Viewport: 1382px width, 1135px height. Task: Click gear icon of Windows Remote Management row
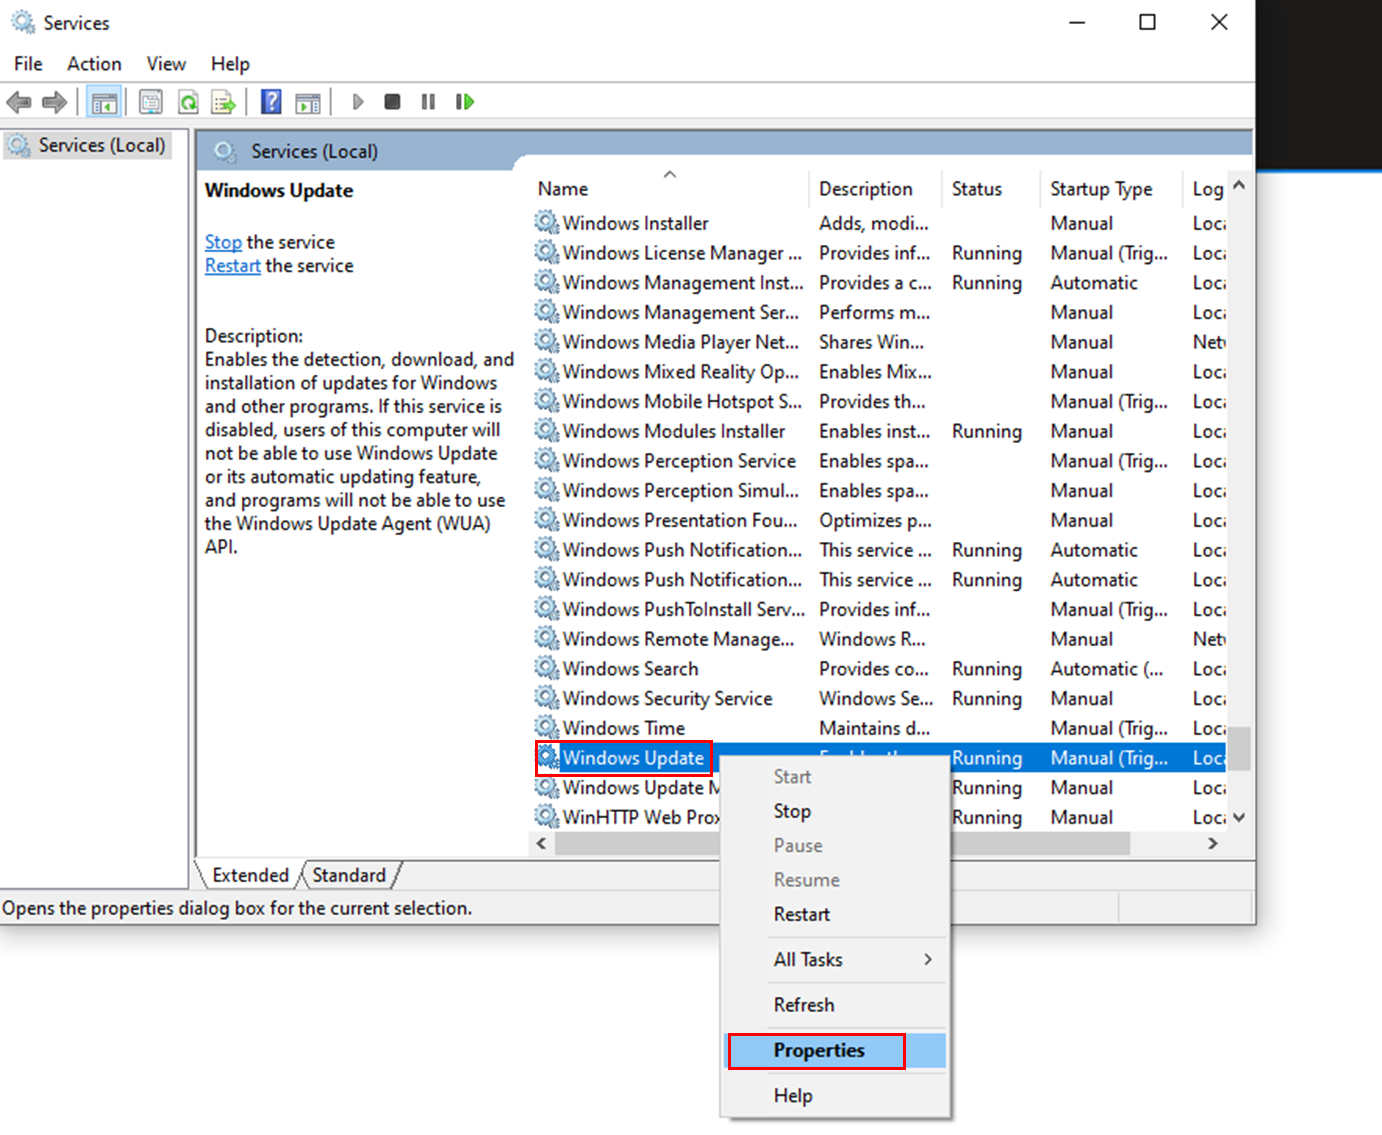tap(547, 638)
